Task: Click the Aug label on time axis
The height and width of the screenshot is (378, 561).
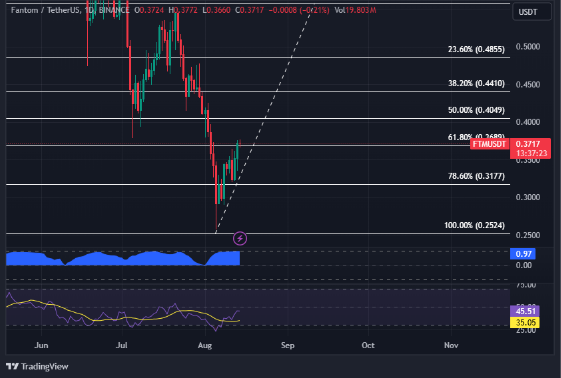Action: coord(205,345)
